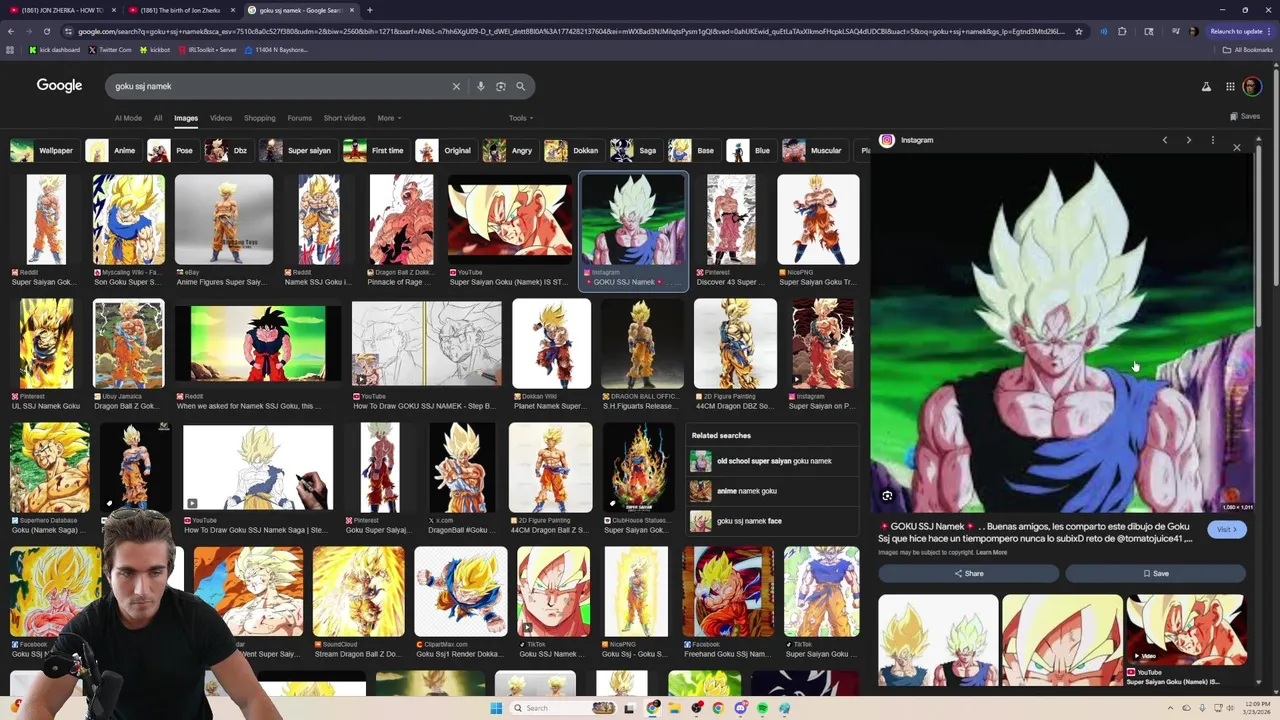Click the Share button

click(968, 573)
